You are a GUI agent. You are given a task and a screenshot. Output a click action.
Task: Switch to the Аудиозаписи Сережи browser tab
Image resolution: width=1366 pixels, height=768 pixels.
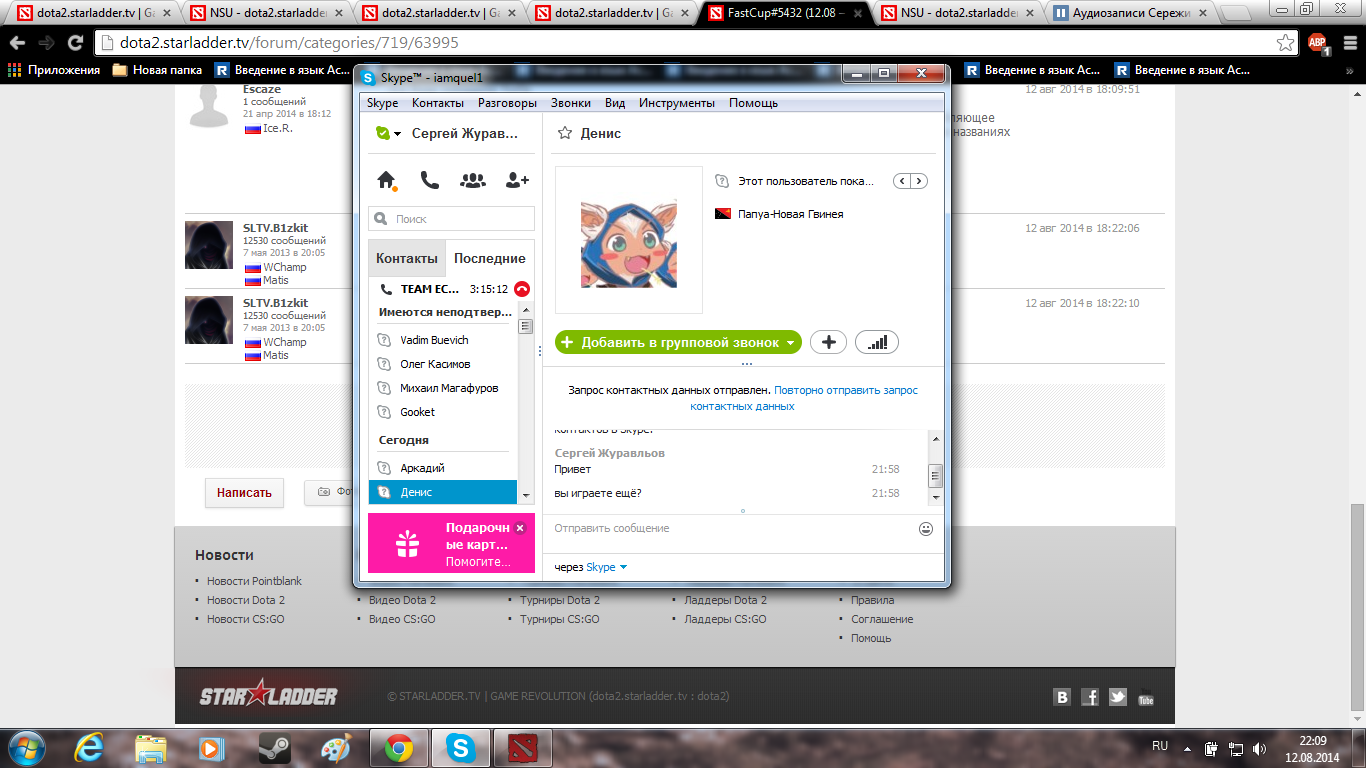(1130, 13)
